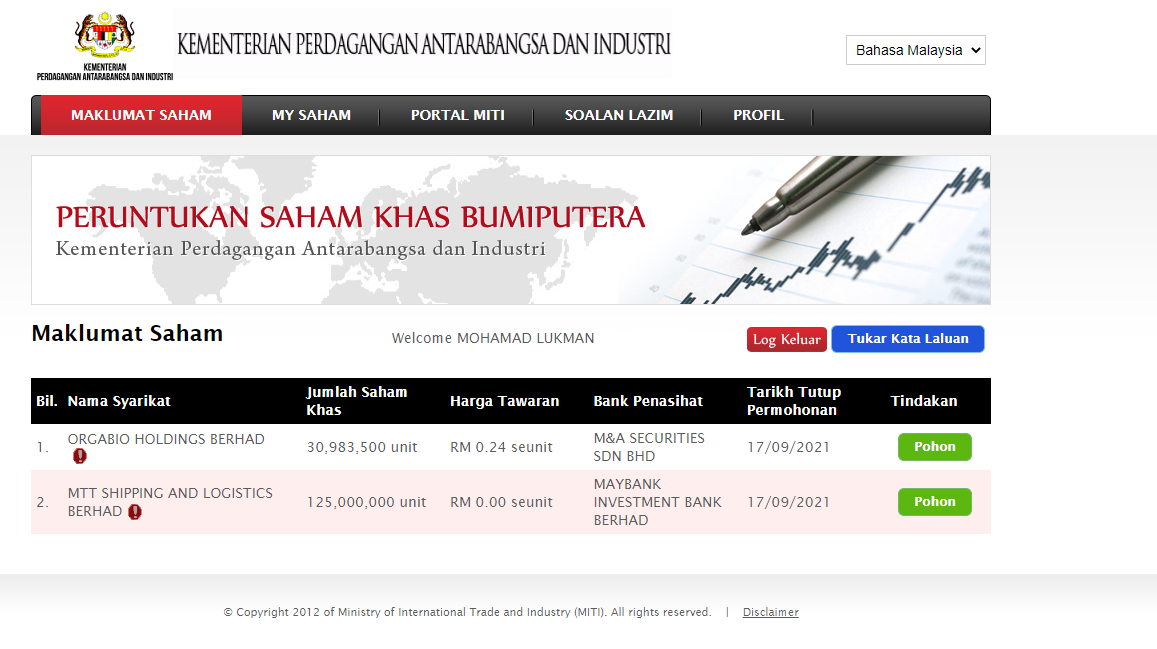Open the Soalan Lazim page
Viewport: 1157px width, 649px height.
click(x=618, y=115)
